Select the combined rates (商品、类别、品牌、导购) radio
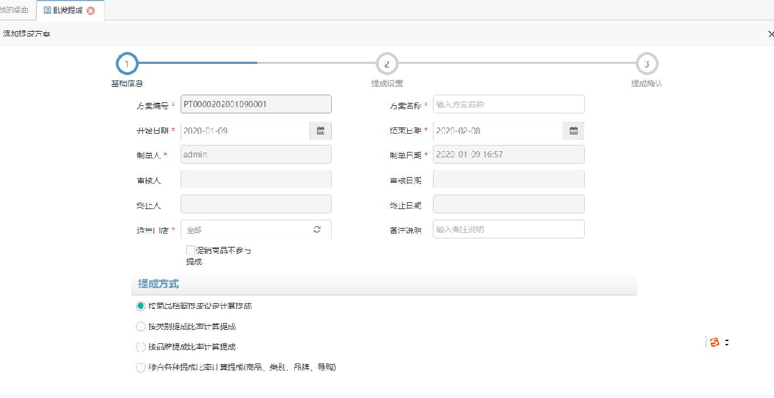This screenshot has height=398, width=774. pos(140,367)
